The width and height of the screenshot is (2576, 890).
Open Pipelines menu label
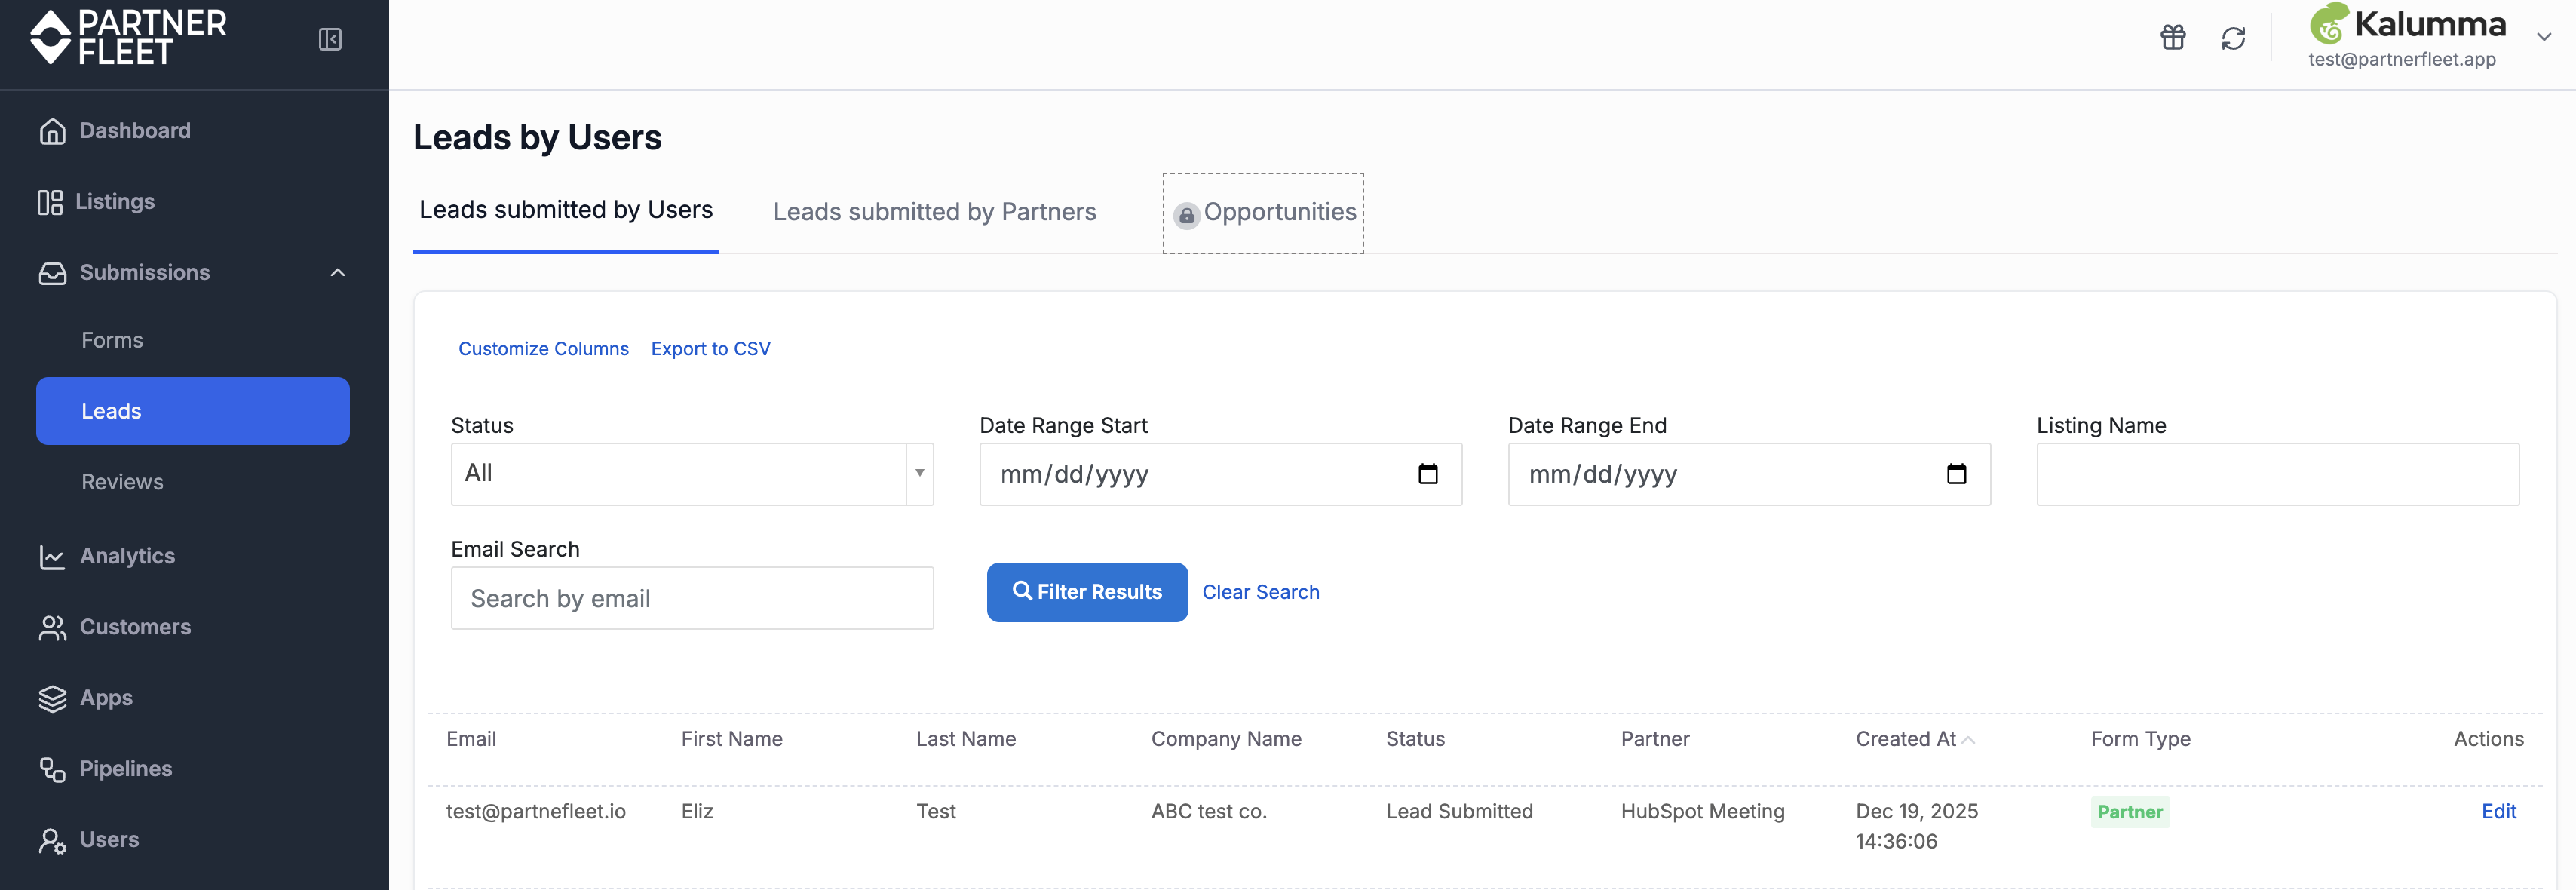(x=126, y=769)
